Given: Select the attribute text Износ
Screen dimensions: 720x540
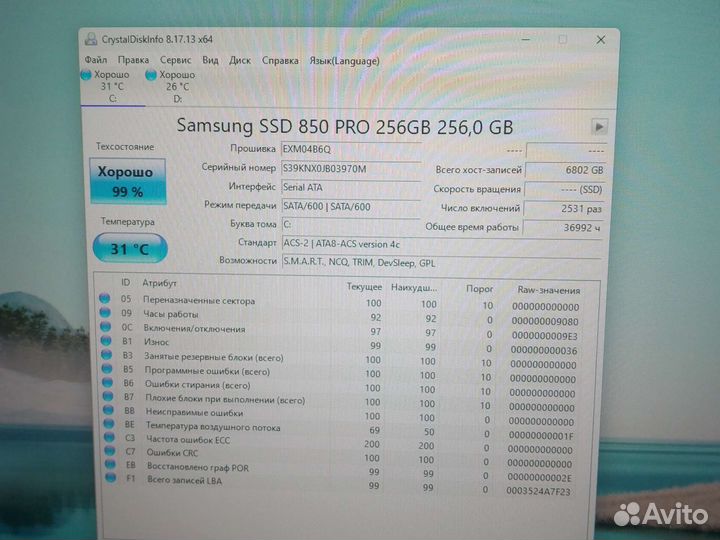Looking at the screenshot, I should (157, 342).
